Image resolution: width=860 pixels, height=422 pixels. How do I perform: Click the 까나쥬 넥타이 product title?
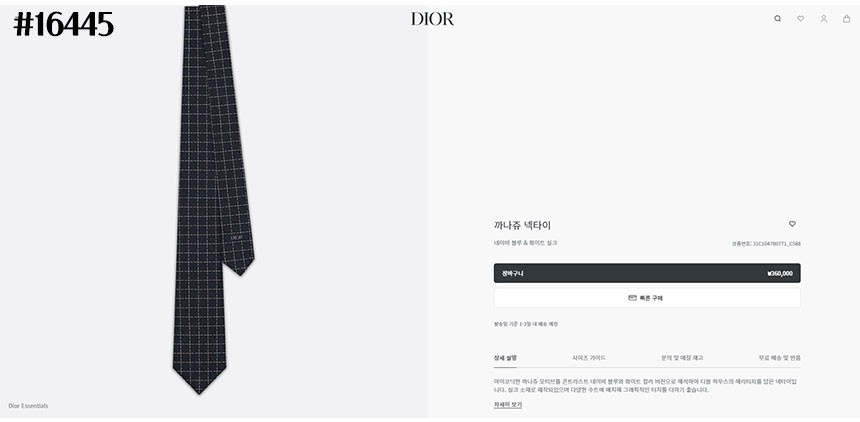(x=522, y=225)
